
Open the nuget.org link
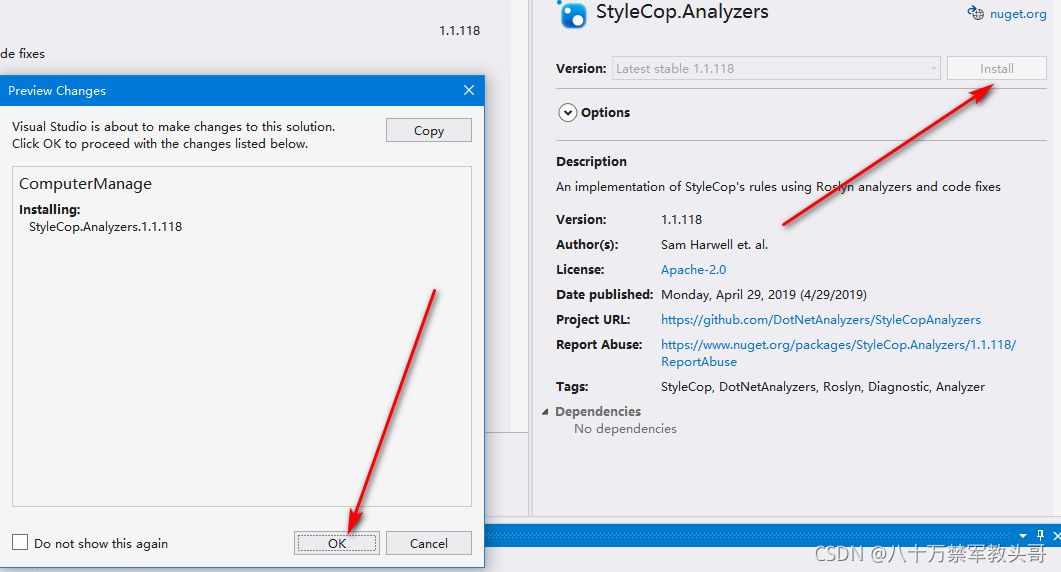1018,14
